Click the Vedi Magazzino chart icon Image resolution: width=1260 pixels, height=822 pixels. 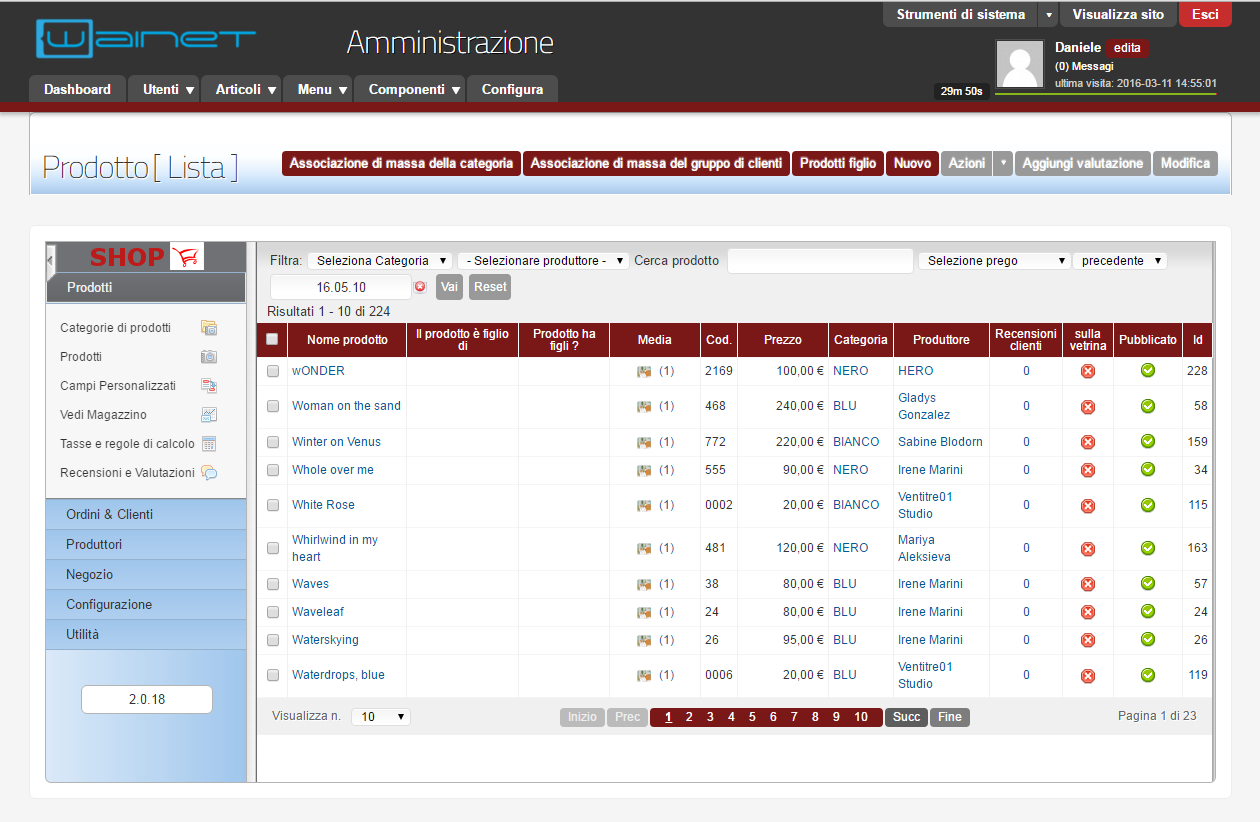[x=209, y=415]
